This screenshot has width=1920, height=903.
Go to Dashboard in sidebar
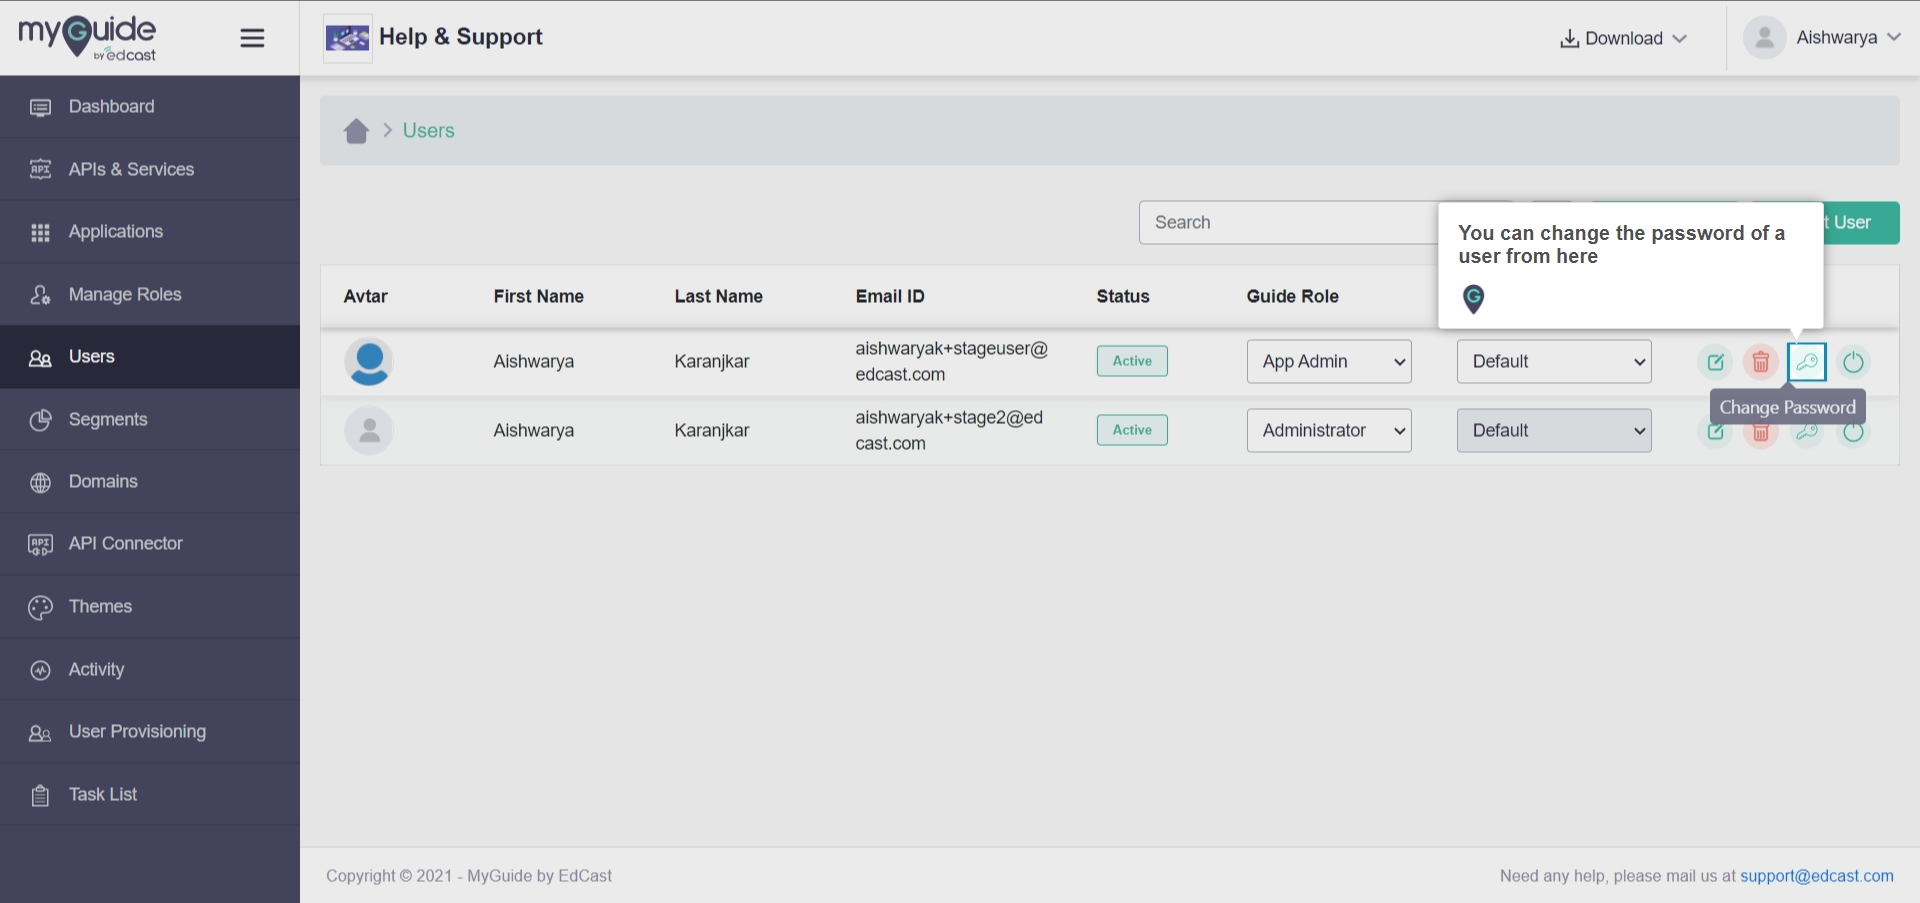pos(150,107)
